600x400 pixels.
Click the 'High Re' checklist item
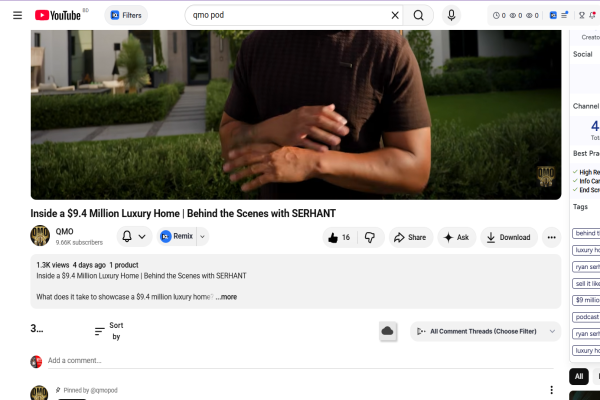pos(587,172)
